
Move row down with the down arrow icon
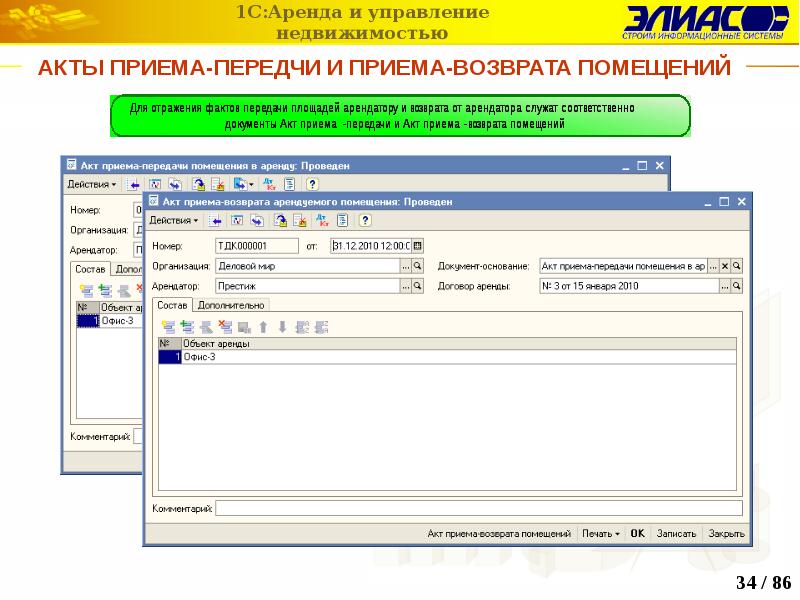coord(282,326)
